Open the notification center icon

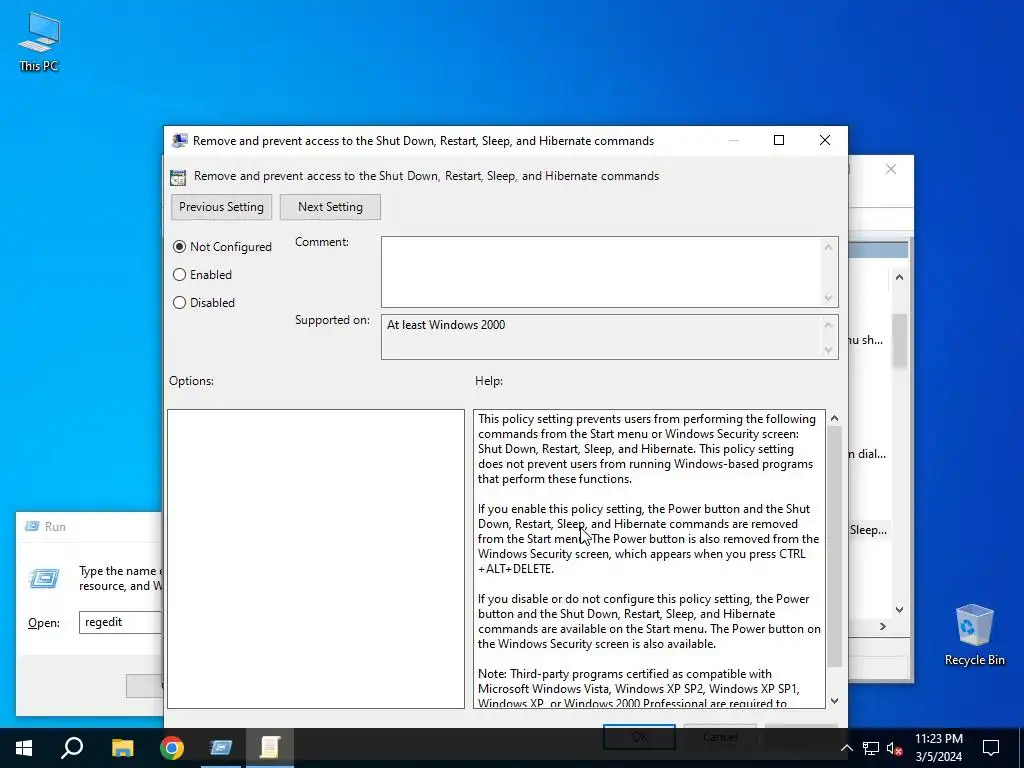pos(991,748)
